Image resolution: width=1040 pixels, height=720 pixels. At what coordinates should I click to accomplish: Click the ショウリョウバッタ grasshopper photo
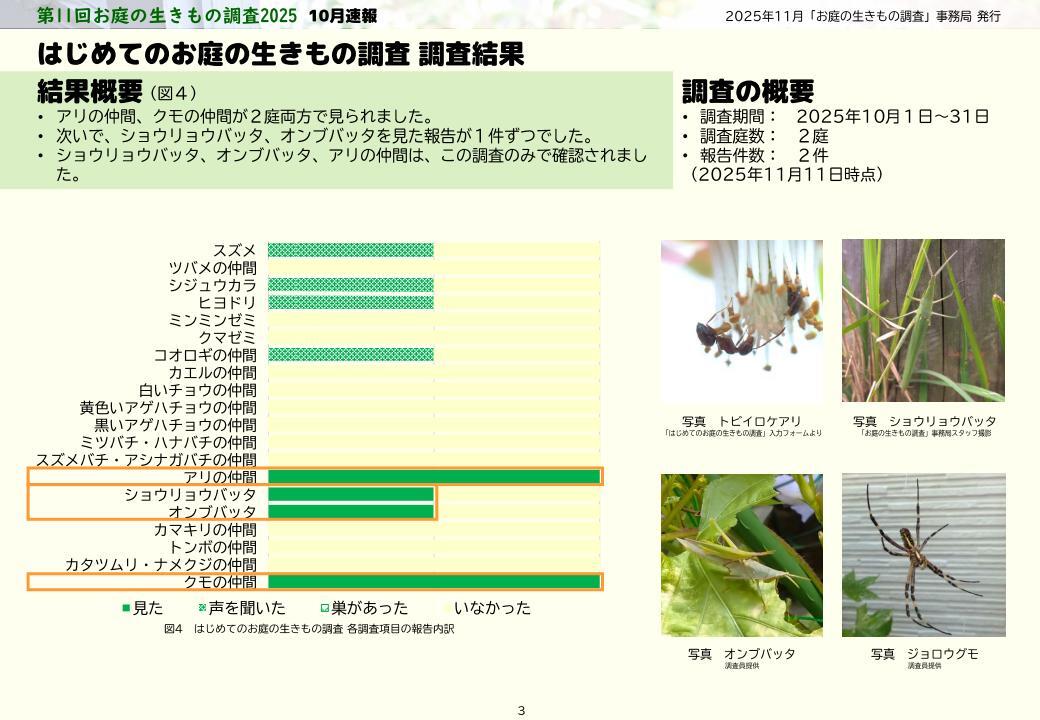923,321
